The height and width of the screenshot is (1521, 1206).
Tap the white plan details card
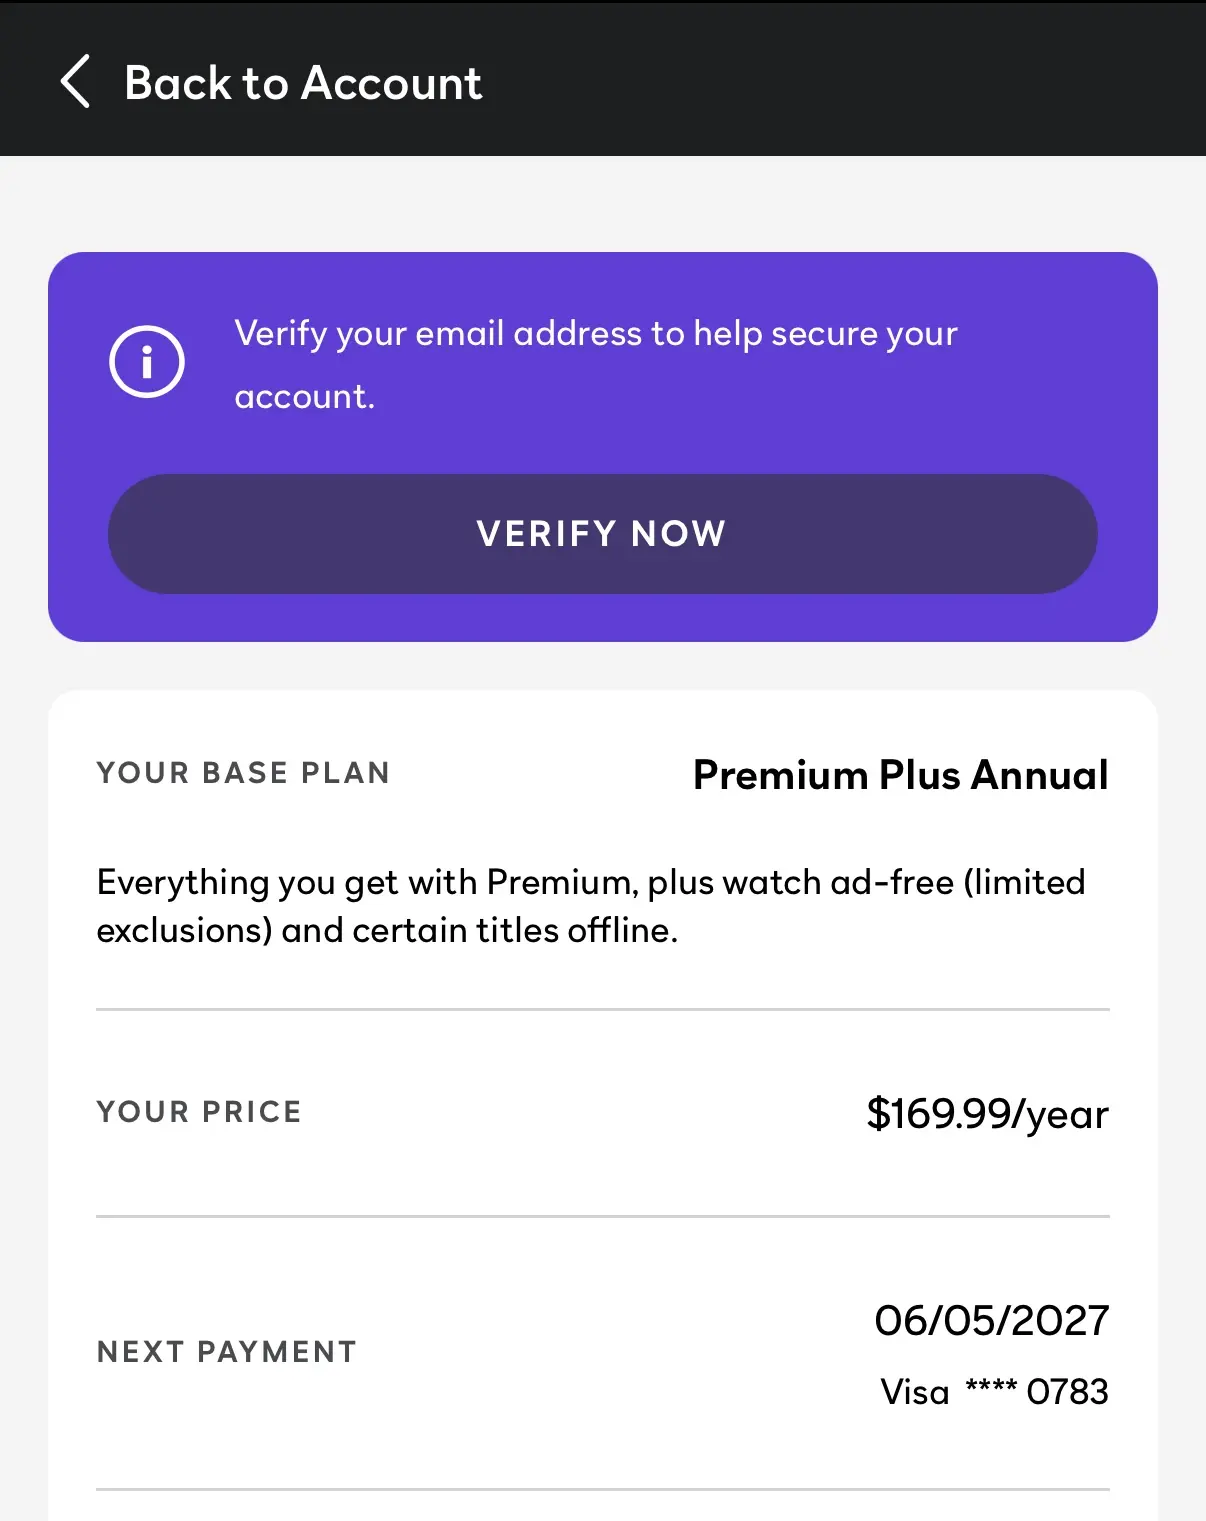603,1106
